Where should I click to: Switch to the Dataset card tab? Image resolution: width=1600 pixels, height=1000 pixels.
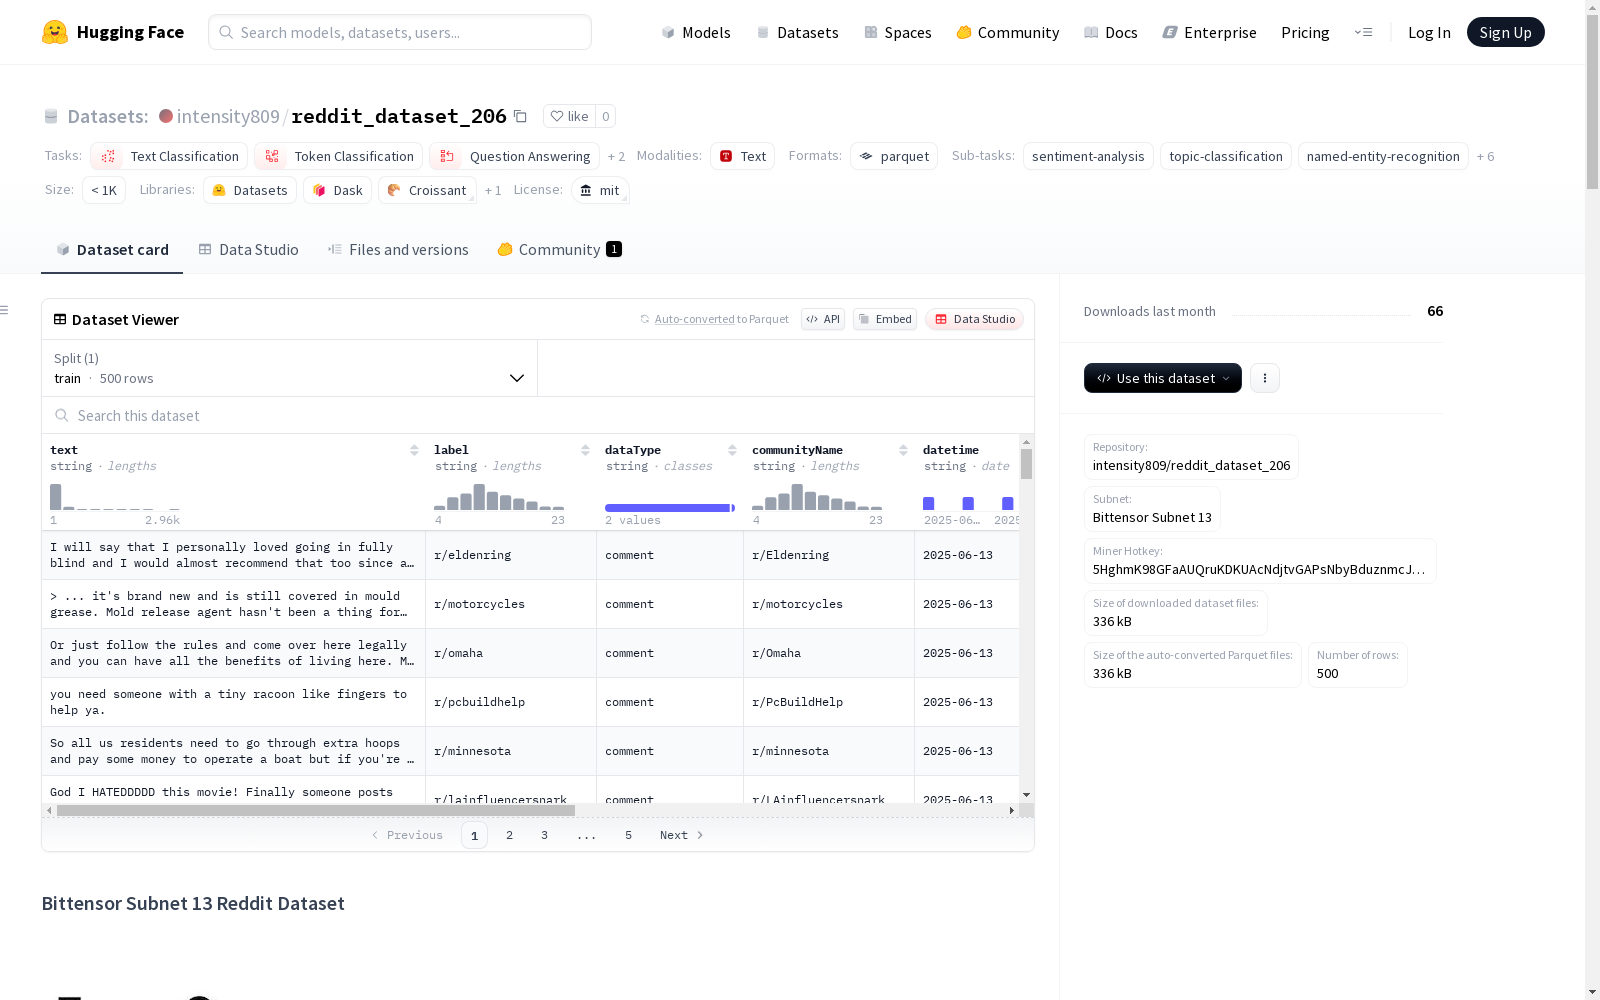[x=112, y=250]
